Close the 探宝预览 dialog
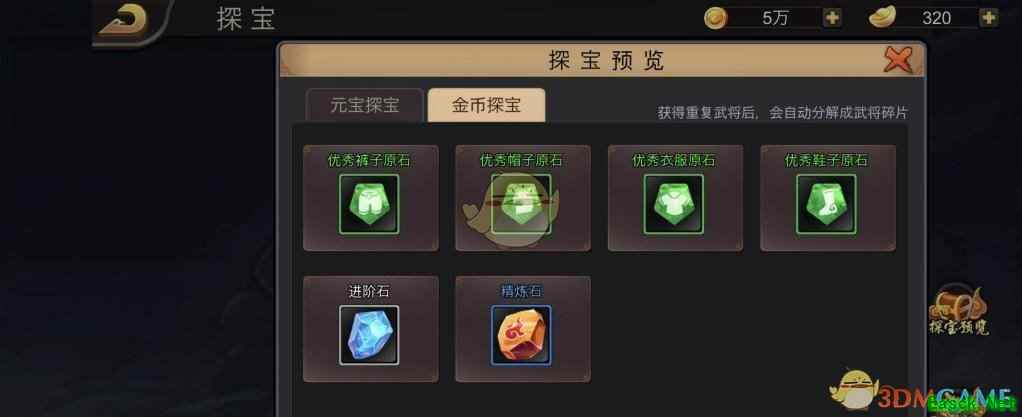The image size is (1022, 417). [898, 61]
